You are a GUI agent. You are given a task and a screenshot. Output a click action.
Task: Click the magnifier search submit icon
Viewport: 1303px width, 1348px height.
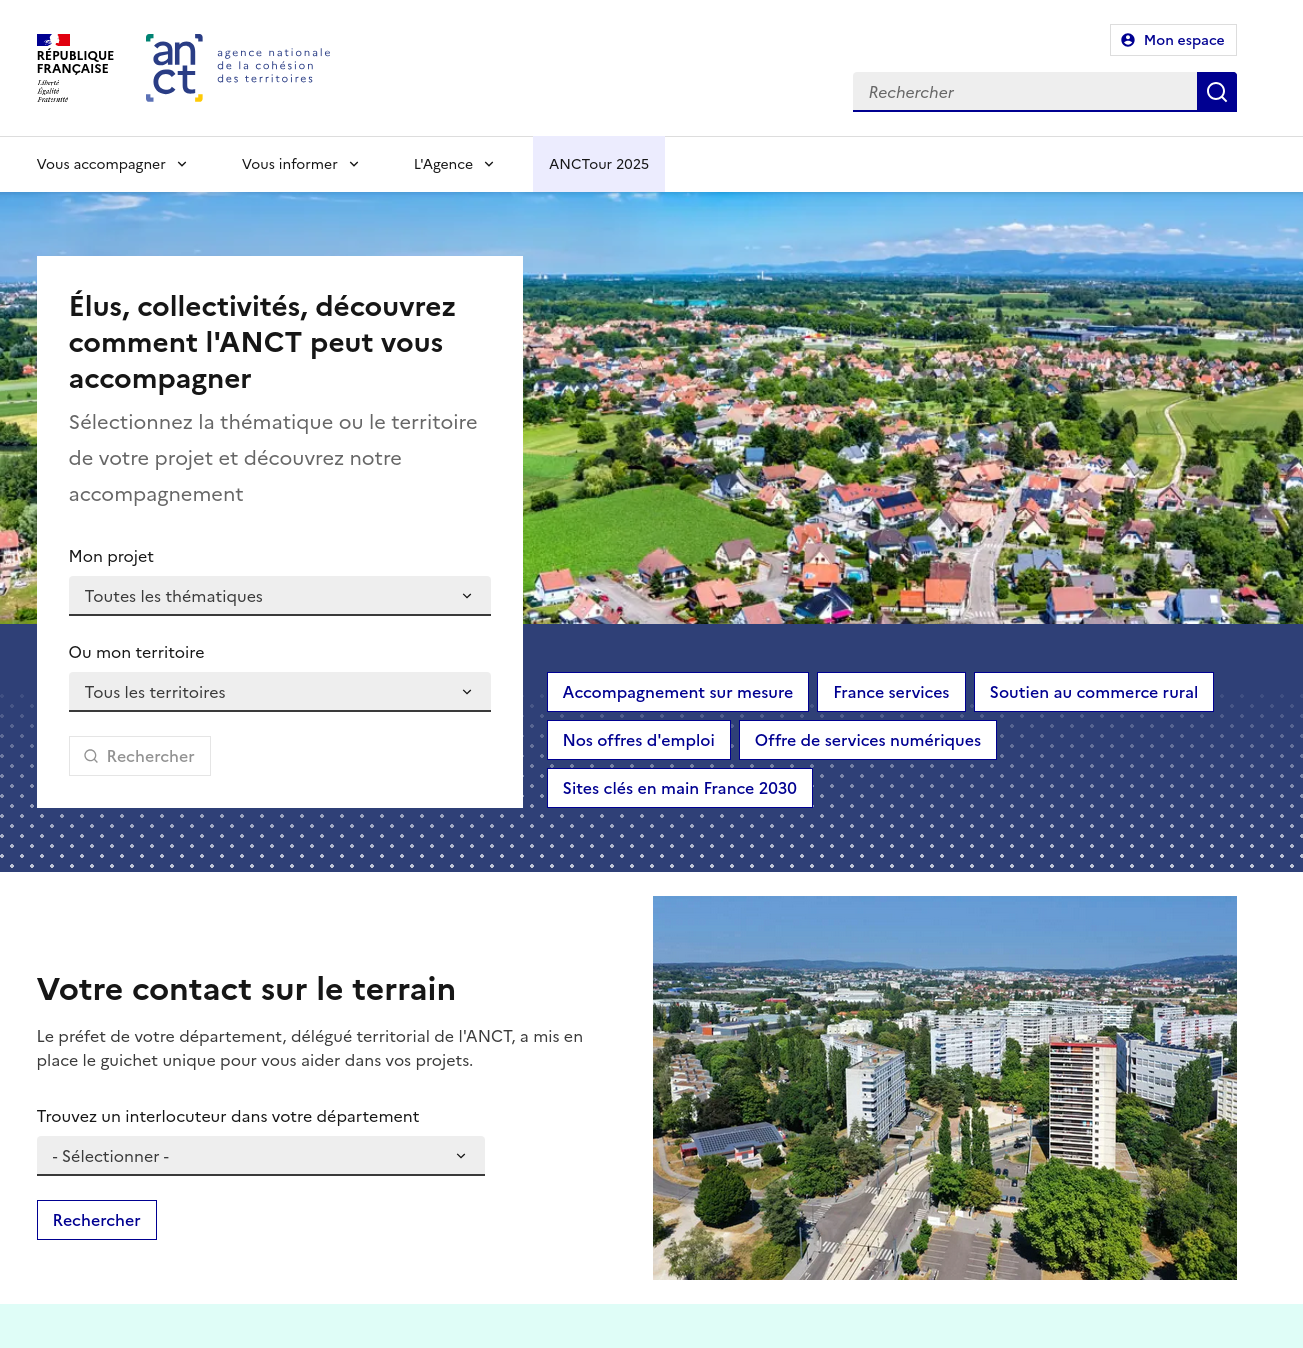click(x=1216, y=92)
